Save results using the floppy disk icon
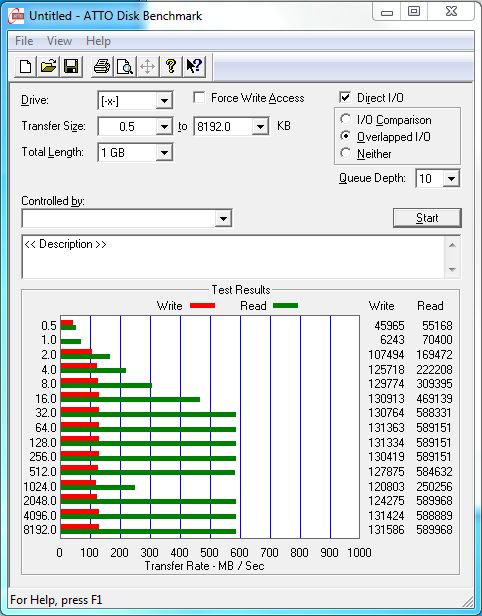The height and width of the screenshot is (616, 482). click(x=71, y=66)
